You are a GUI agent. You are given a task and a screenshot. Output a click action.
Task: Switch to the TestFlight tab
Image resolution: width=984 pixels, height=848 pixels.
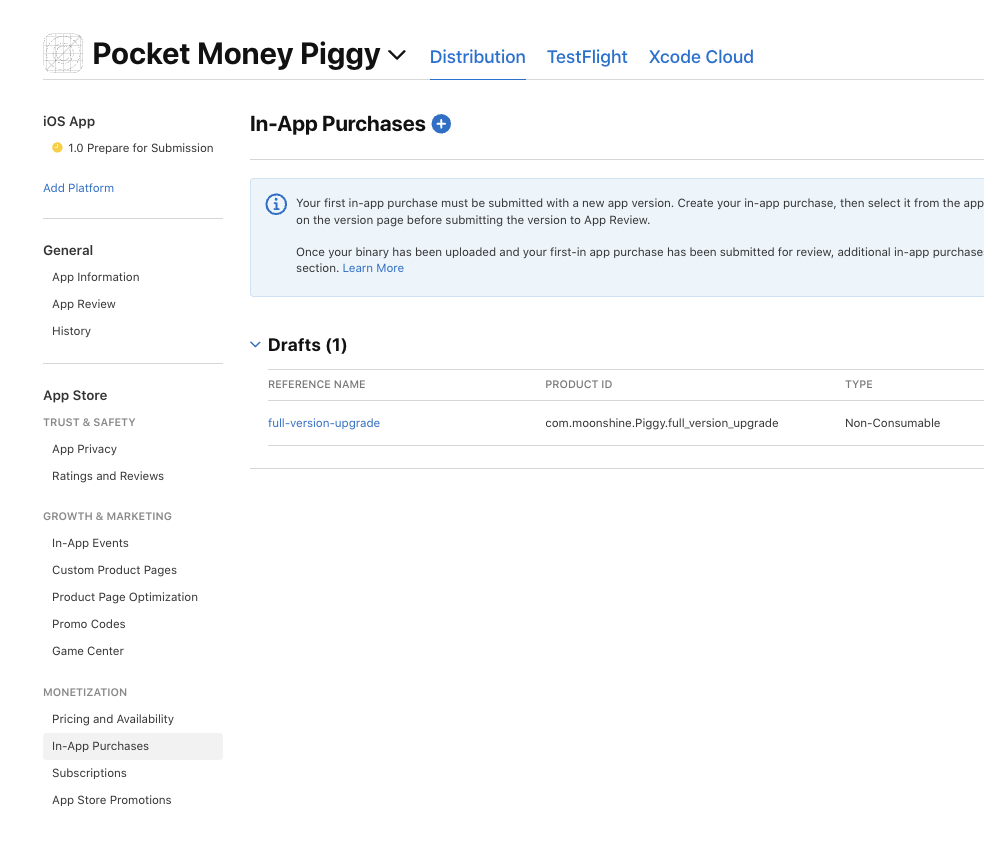point(587,57)
